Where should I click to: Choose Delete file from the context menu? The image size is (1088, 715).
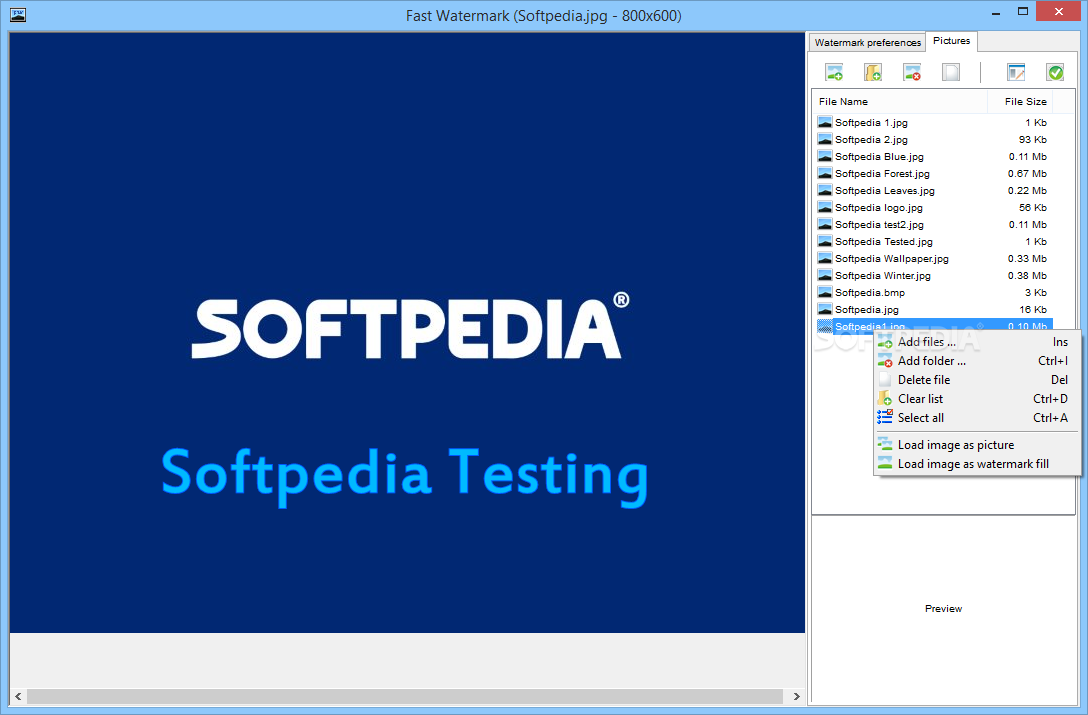pos(976,380)
